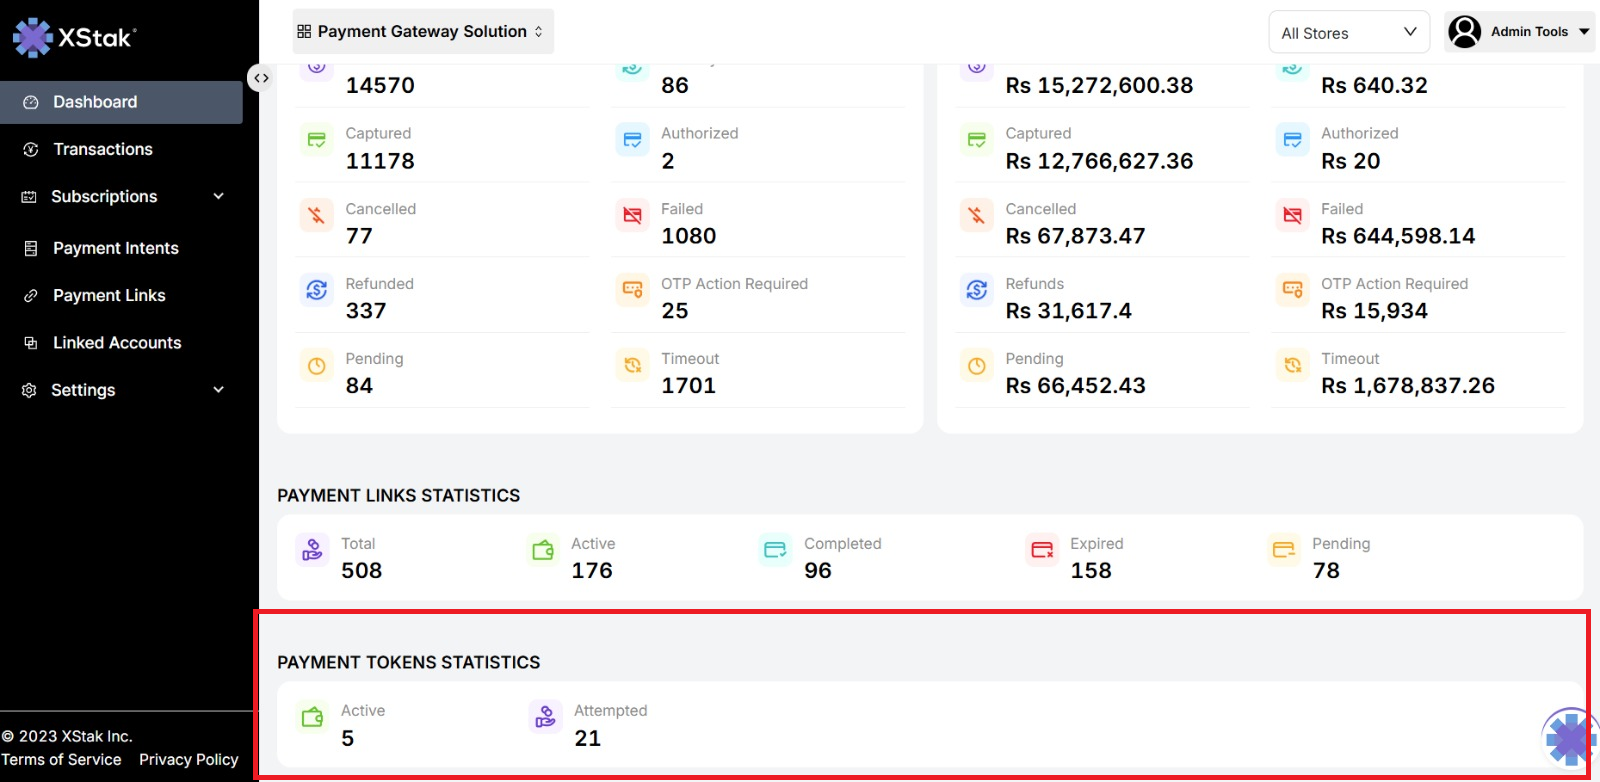This screenshot has height=782, width=1600.
Task: Open the Privacy Policy link
Action: 189,760
